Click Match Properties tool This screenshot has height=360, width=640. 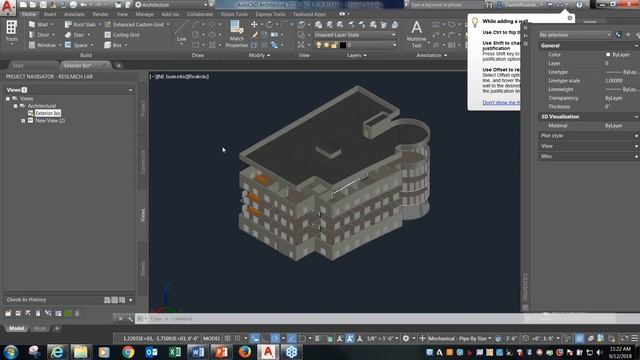[237, 34]
